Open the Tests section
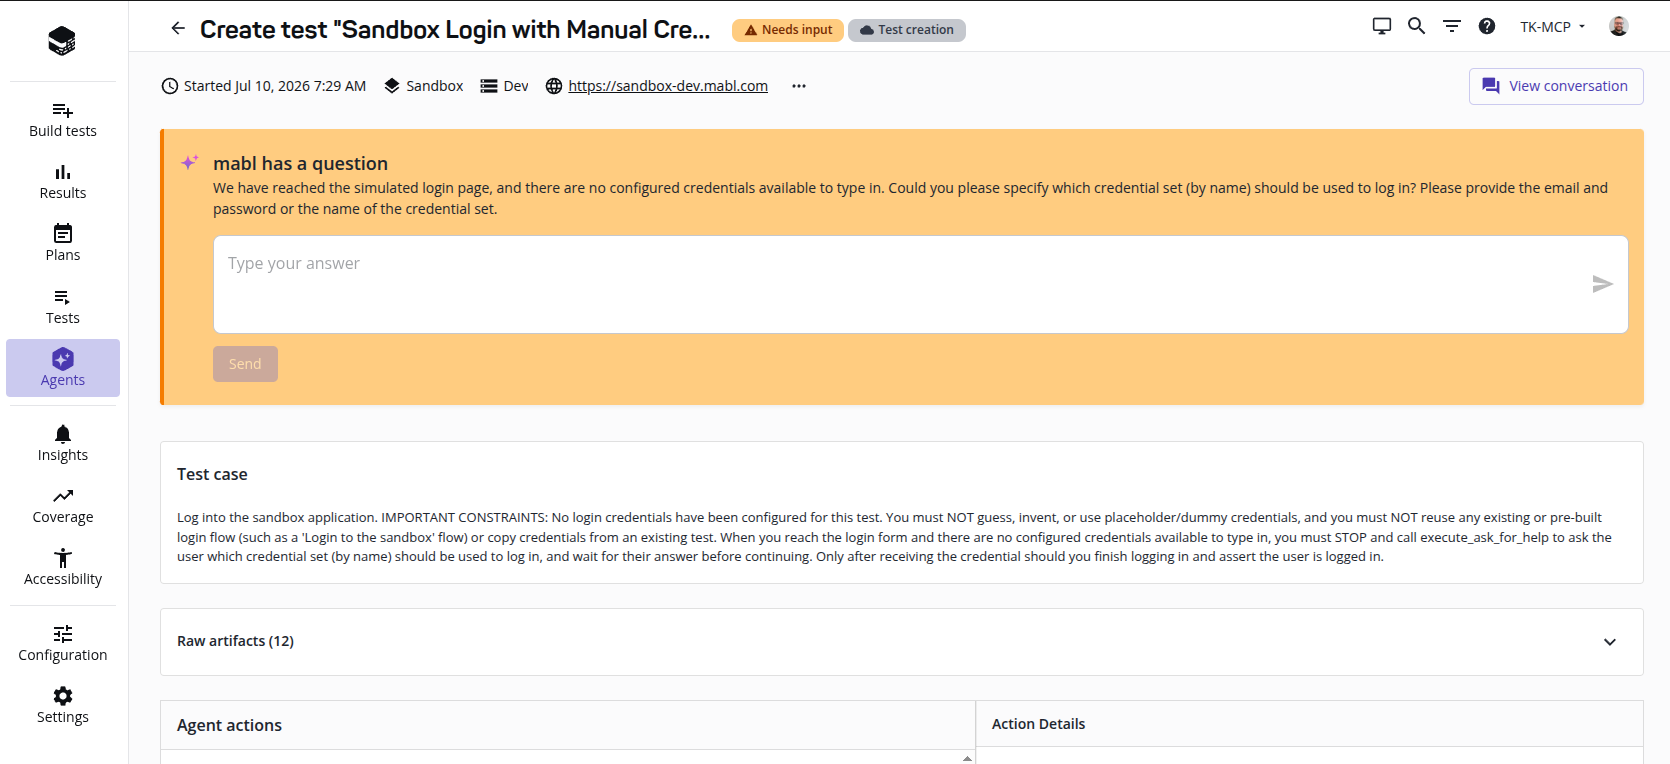This screenshot has width=1670, height=764. pyautogui.click(x=63, y=307)
